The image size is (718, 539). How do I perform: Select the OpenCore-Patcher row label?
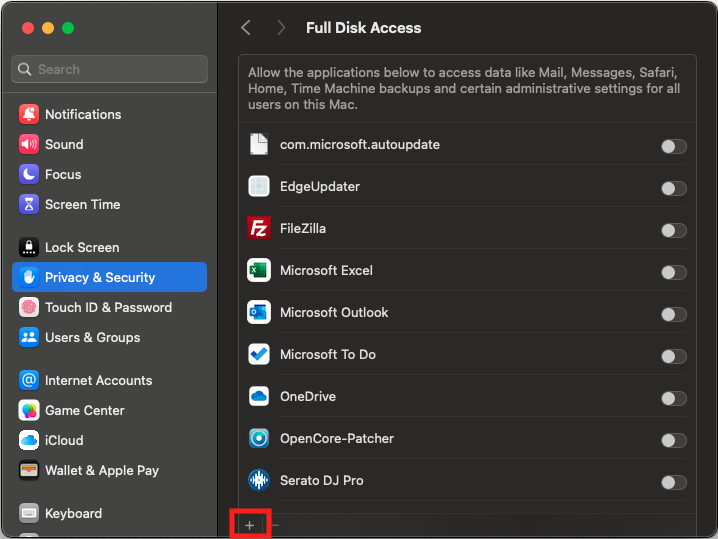tap(337, 439)
